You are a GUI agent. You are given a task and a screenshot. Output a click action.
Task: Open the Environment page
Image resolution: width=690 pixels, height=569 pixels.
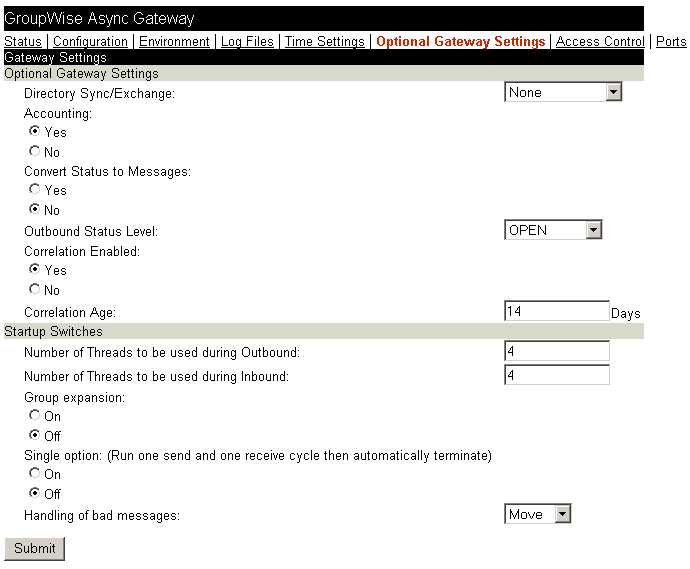(174, 41)
